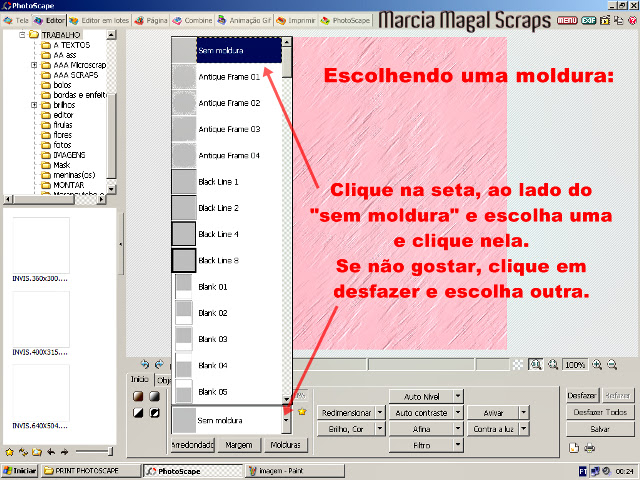
Task: Click the Desfazer Todos button
Action: click(600, 412)
